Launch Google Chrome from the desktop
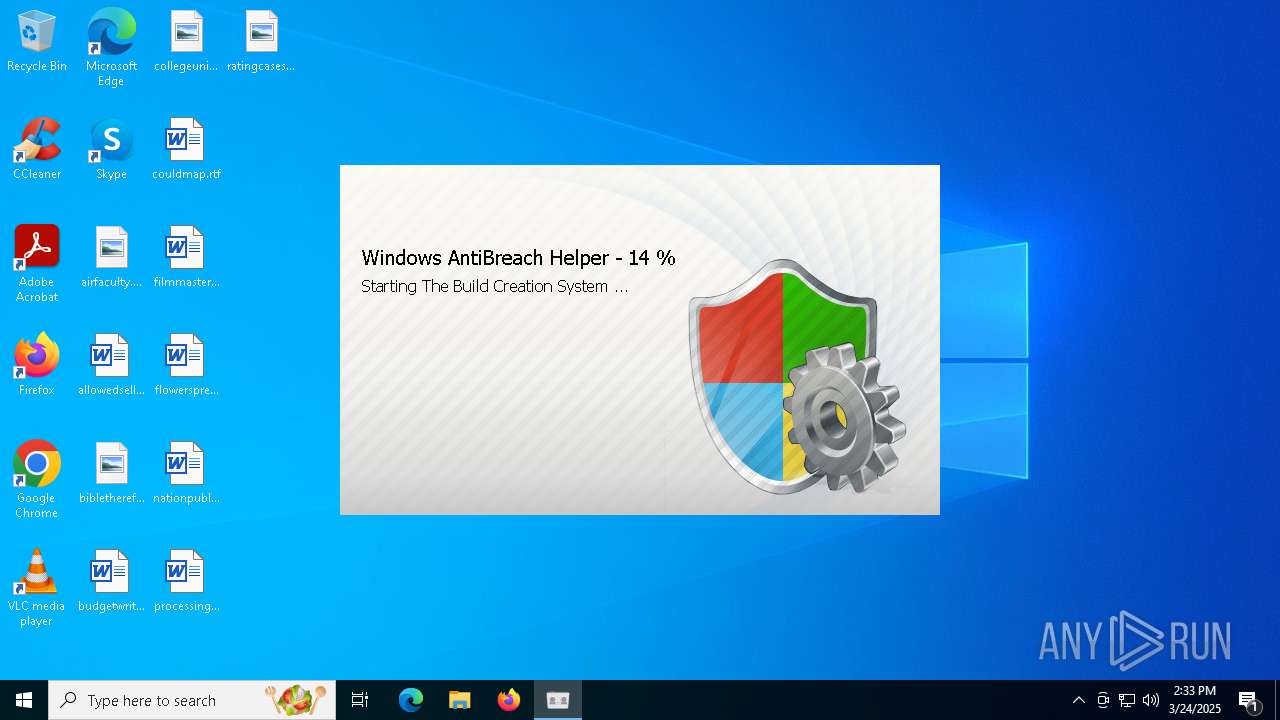The height and width of the screenshot is (720, 1280). tap(37, 480)
